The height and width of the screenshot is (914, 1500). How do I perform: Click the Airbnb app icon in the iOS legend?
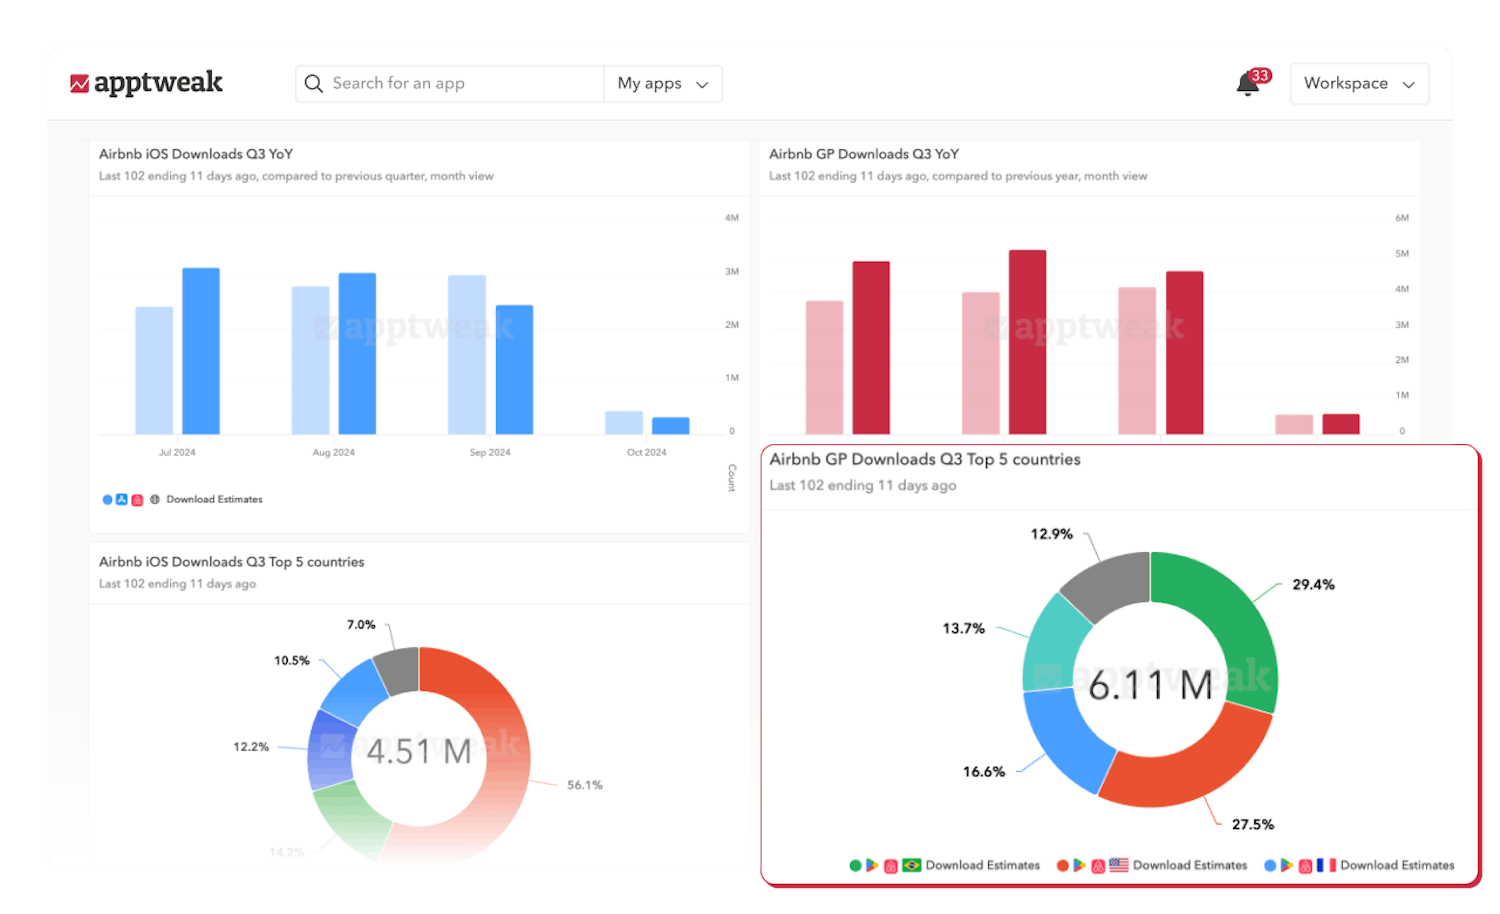pyautogui.click(x=137, y=499)
